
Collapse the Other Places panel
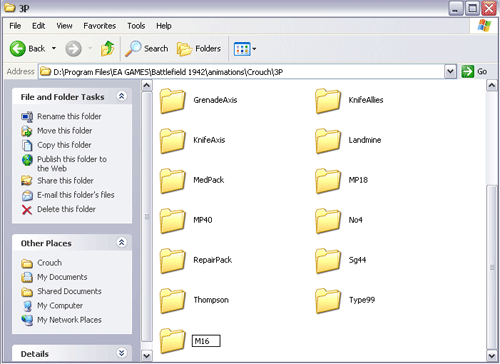click(122, 242)
